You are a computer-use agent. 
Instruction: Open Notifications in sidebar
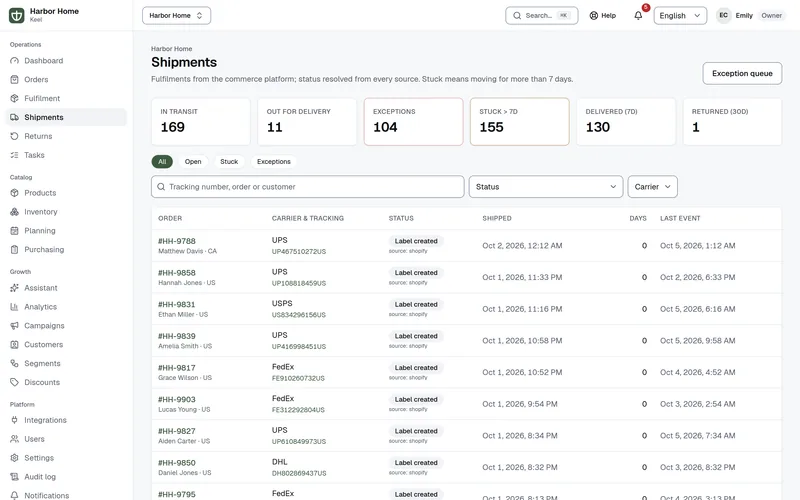[x=66, y=495]
